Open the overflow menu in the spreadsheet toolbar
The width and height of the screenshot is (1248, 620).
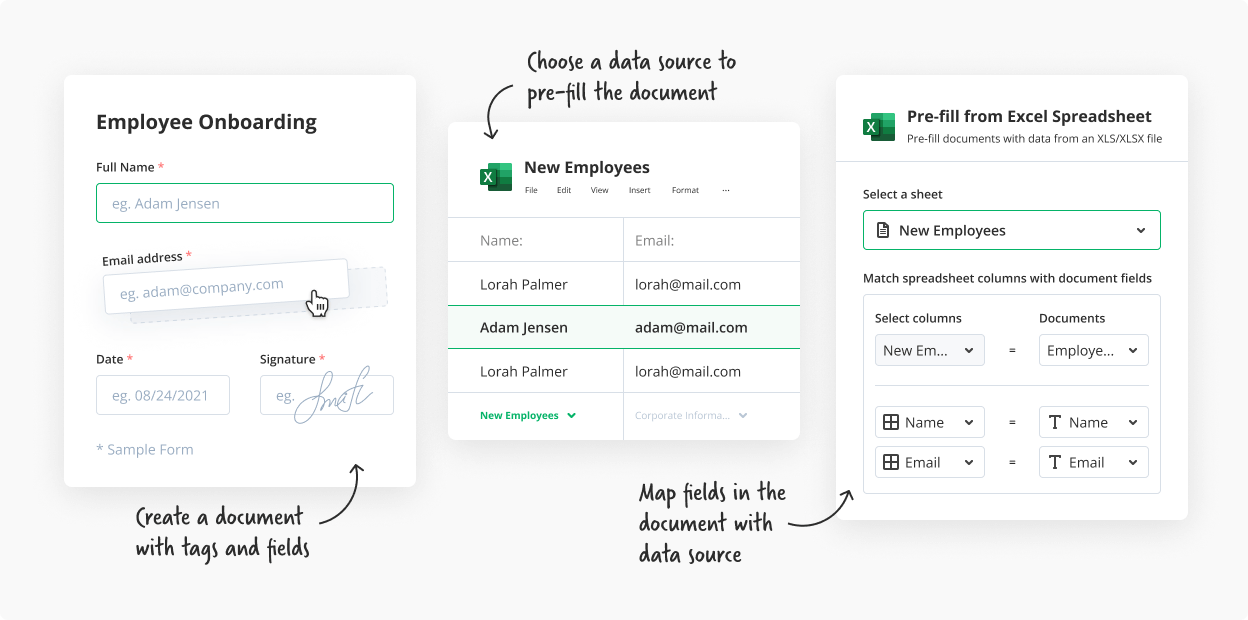point(725,190)
